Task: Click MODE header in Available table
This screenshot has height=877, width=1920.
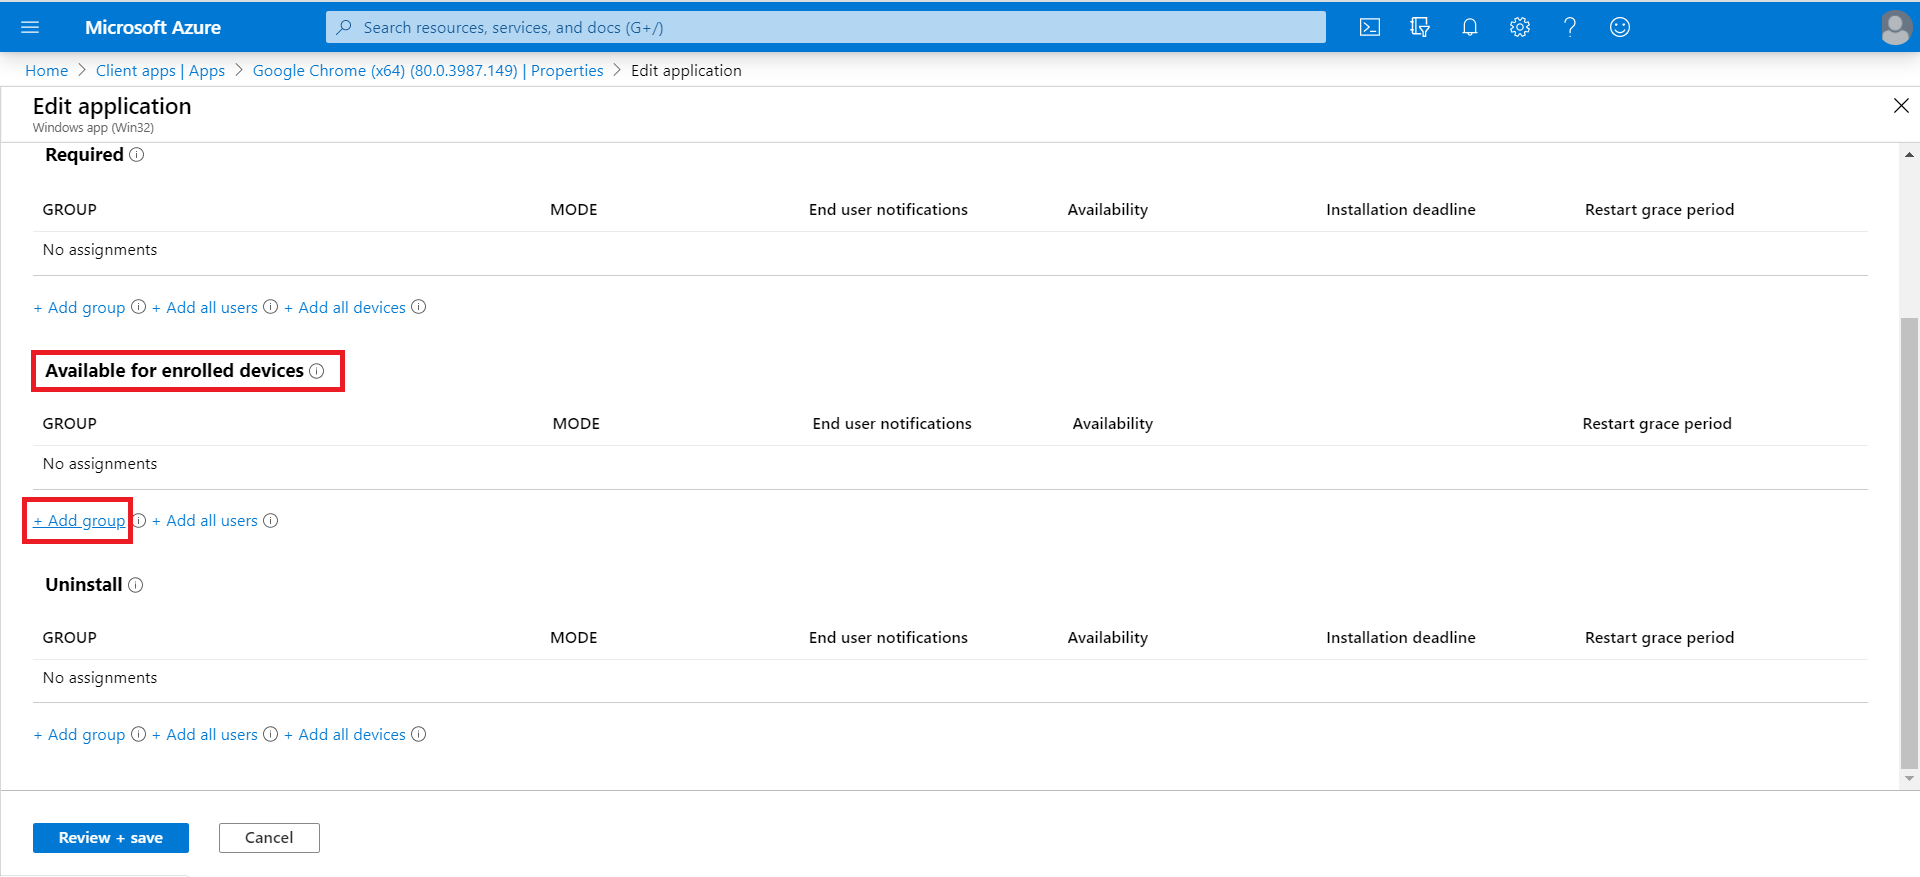Action: point(576,424)
